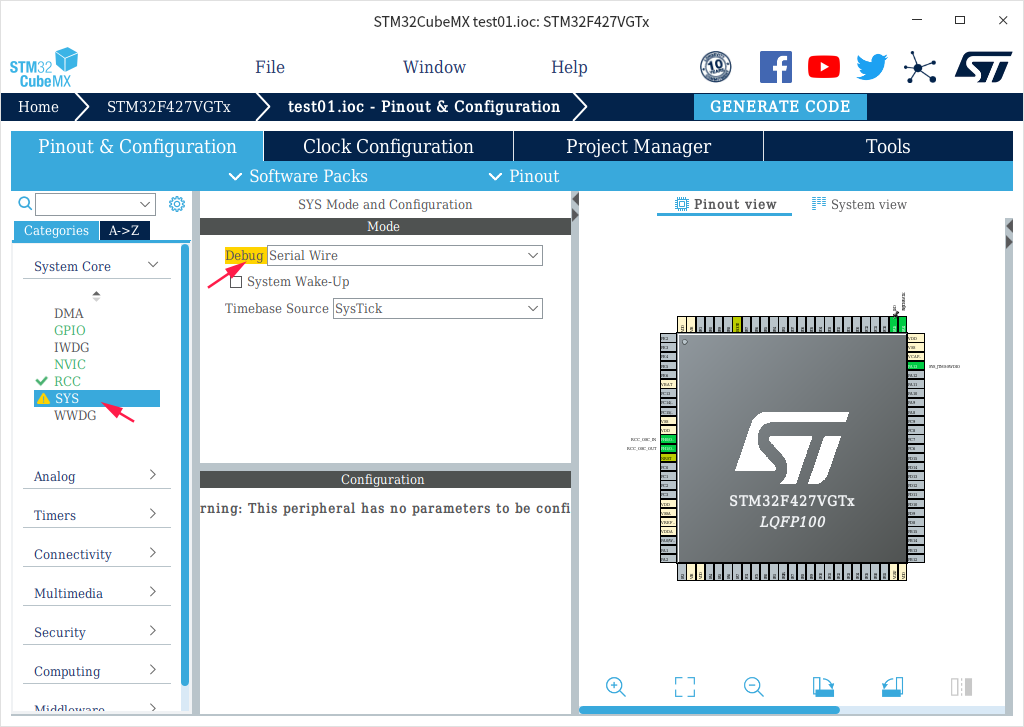Switch to the Clock Configuration tab
This screenshot has height=727, width=1024.
point(388,146)
